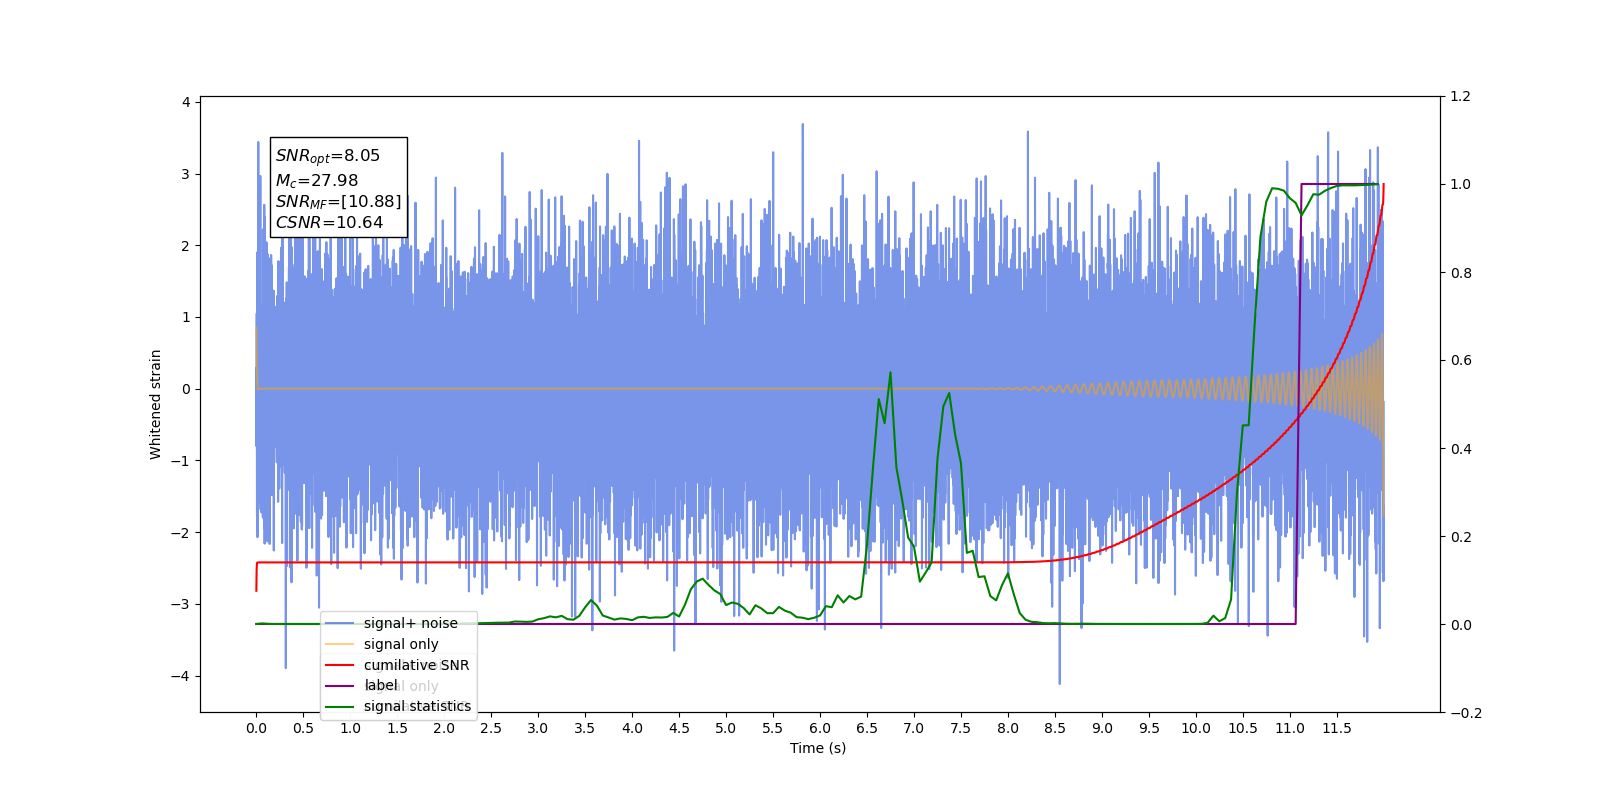The image size is (1600, 800).
Task: Click the x-axis tick label 11.5
Action: tap(1337, 728)
